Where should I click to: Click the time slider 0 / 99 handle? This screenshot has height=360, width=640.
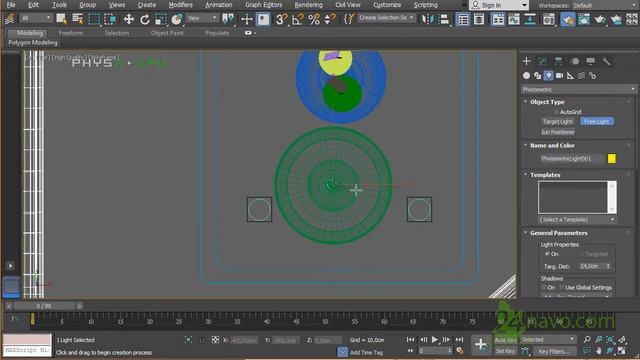(x=44, y=306)
